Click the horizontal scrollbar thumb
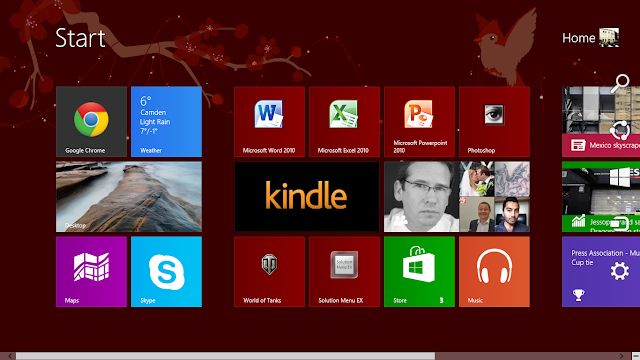The image size is (640, 360). (x=225, y=356)
